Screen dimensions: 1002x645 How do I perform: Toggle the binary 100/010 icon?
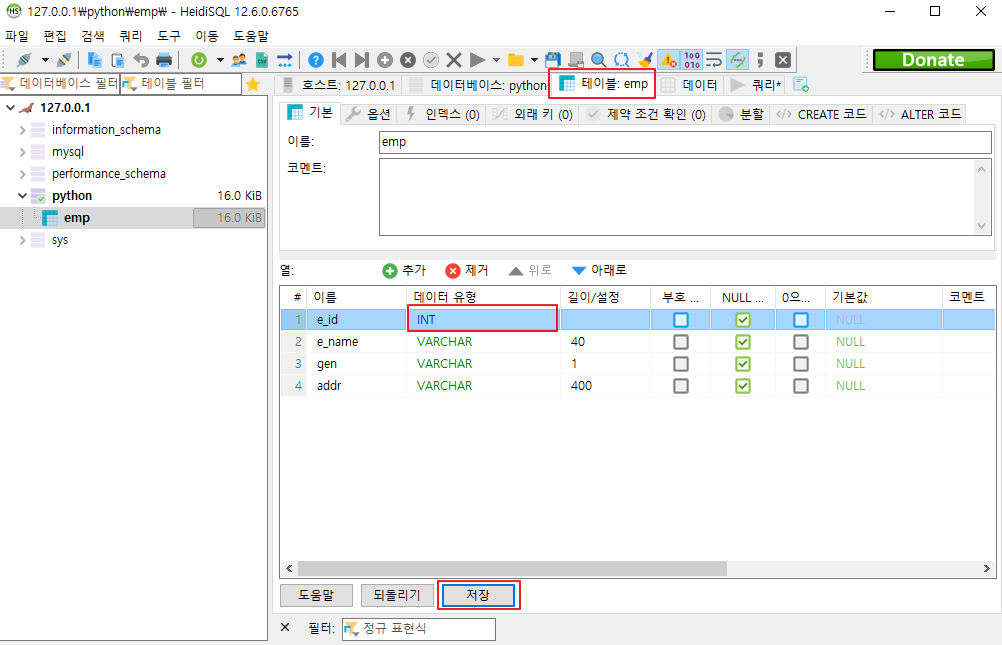692,60
